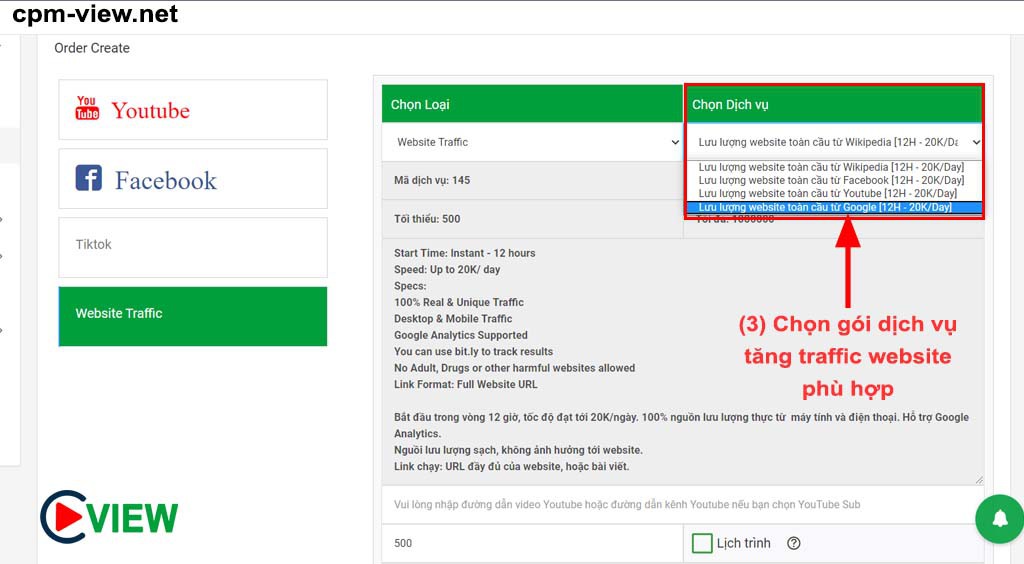Click the YouTube logo icon
Screen dimensions: 1024x564
[x=87, y=108]
